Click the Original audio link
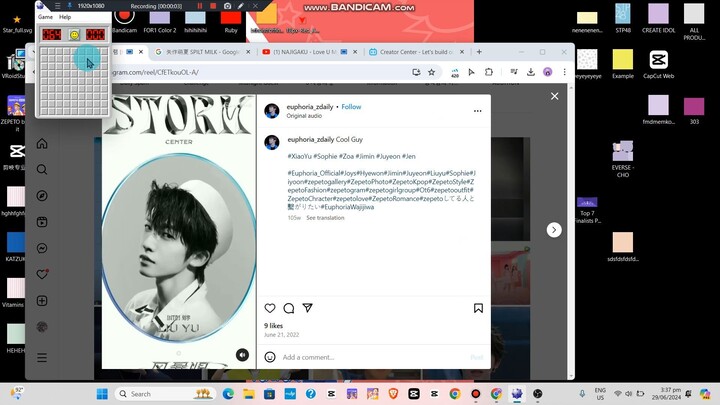This screenshot has width=720, height=405. click(304, 116)
